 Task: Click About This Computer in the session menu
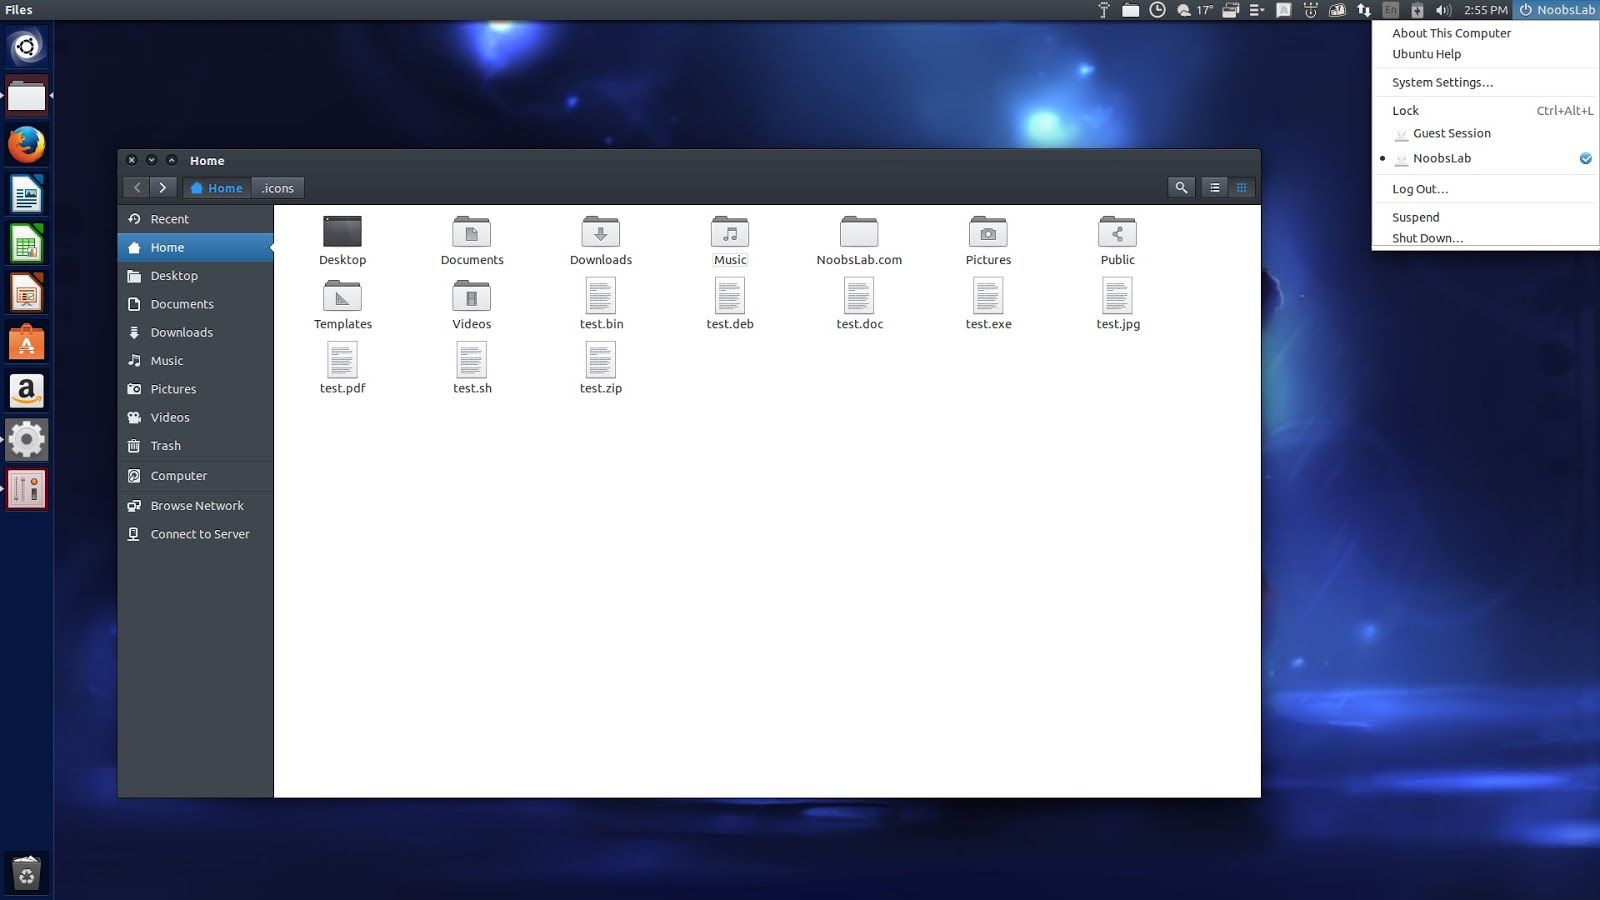tap(1451, 33)
